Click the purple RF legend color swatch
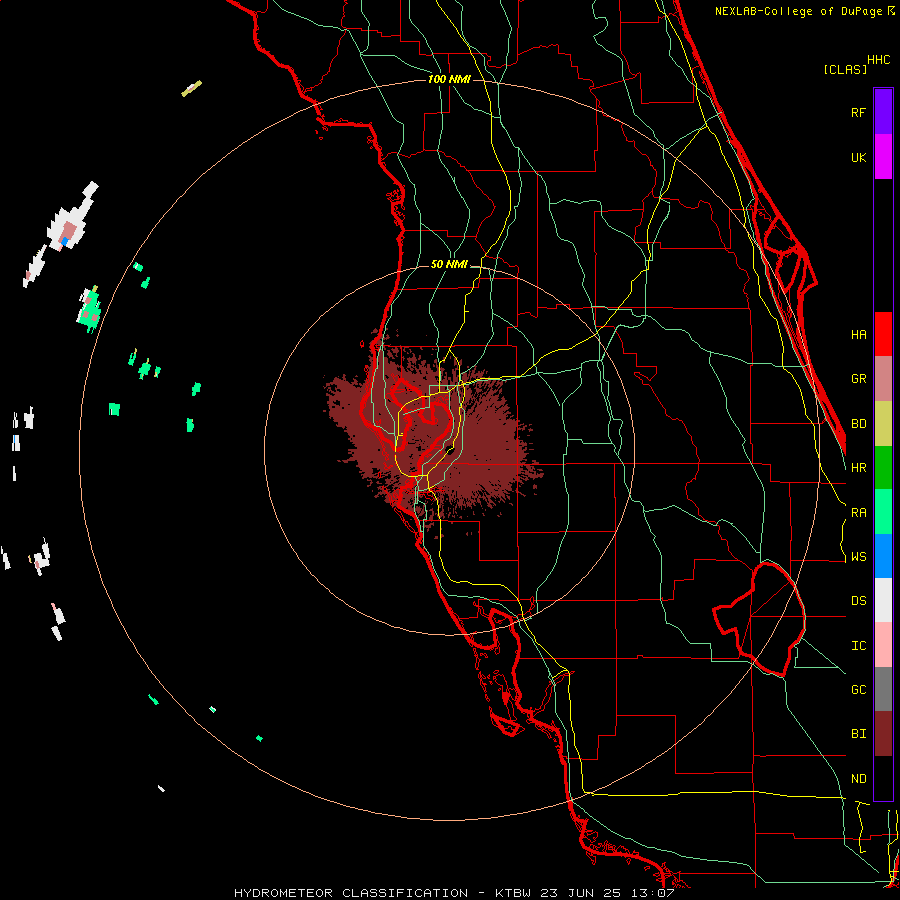 tap(883, 112)
